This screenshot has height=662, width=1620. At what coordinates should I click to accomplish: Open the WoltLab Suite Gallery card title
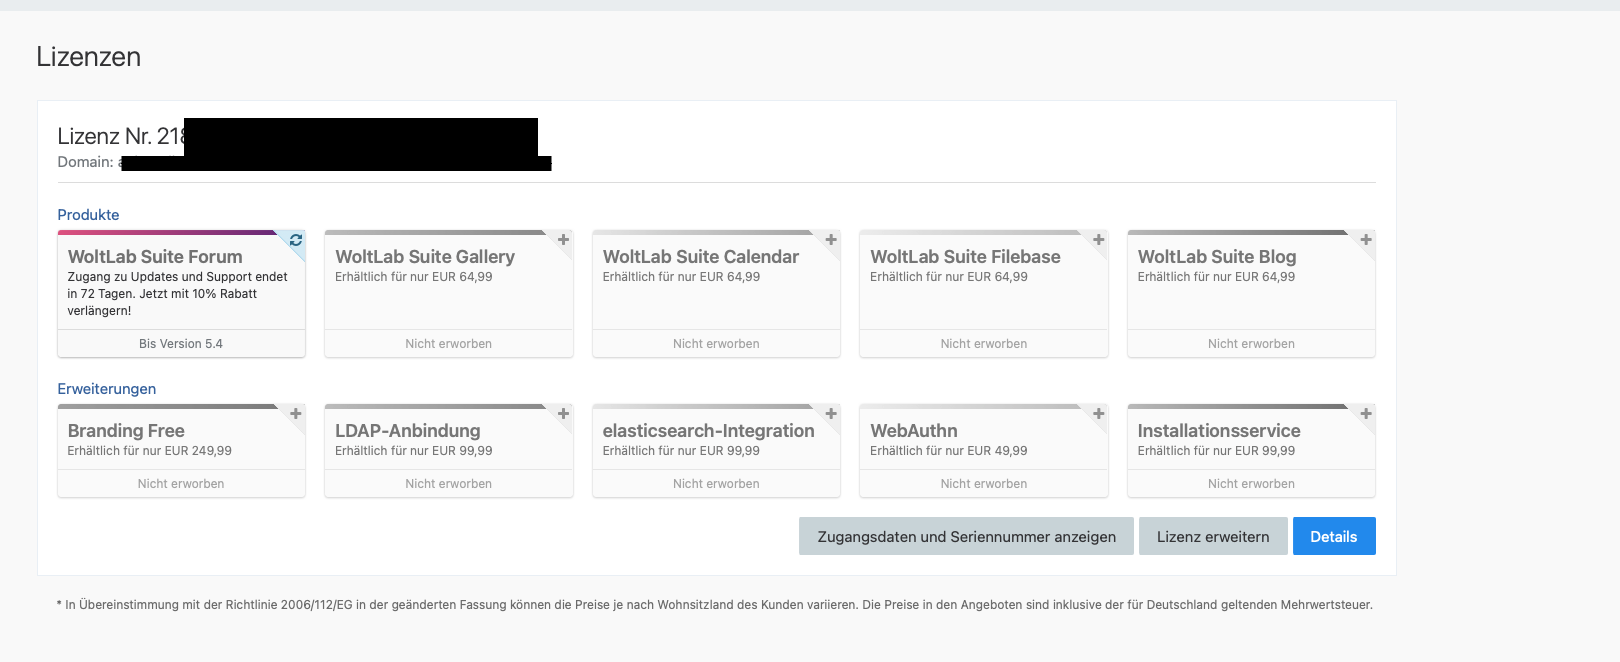click(425, 257)
